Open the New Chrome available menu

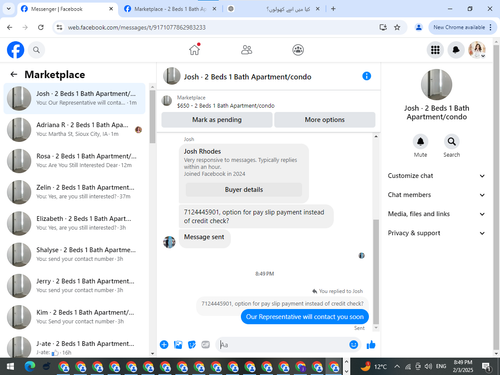pos(462,27)
